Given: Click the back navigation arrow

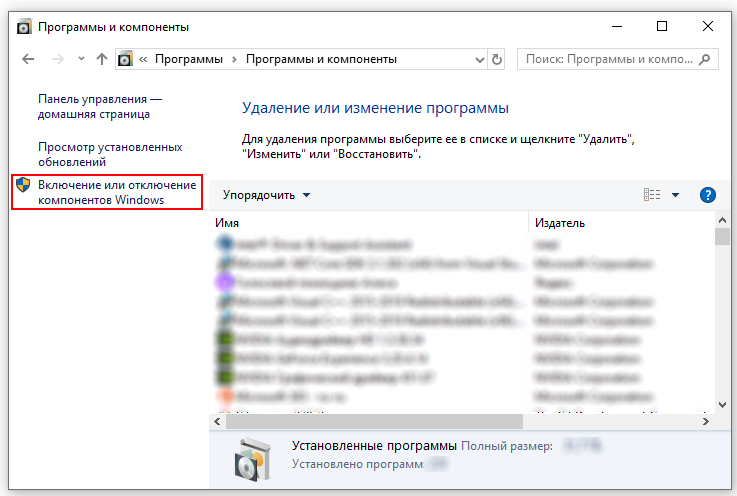Looking at the screenshot, I should click(x=28, y=60).
